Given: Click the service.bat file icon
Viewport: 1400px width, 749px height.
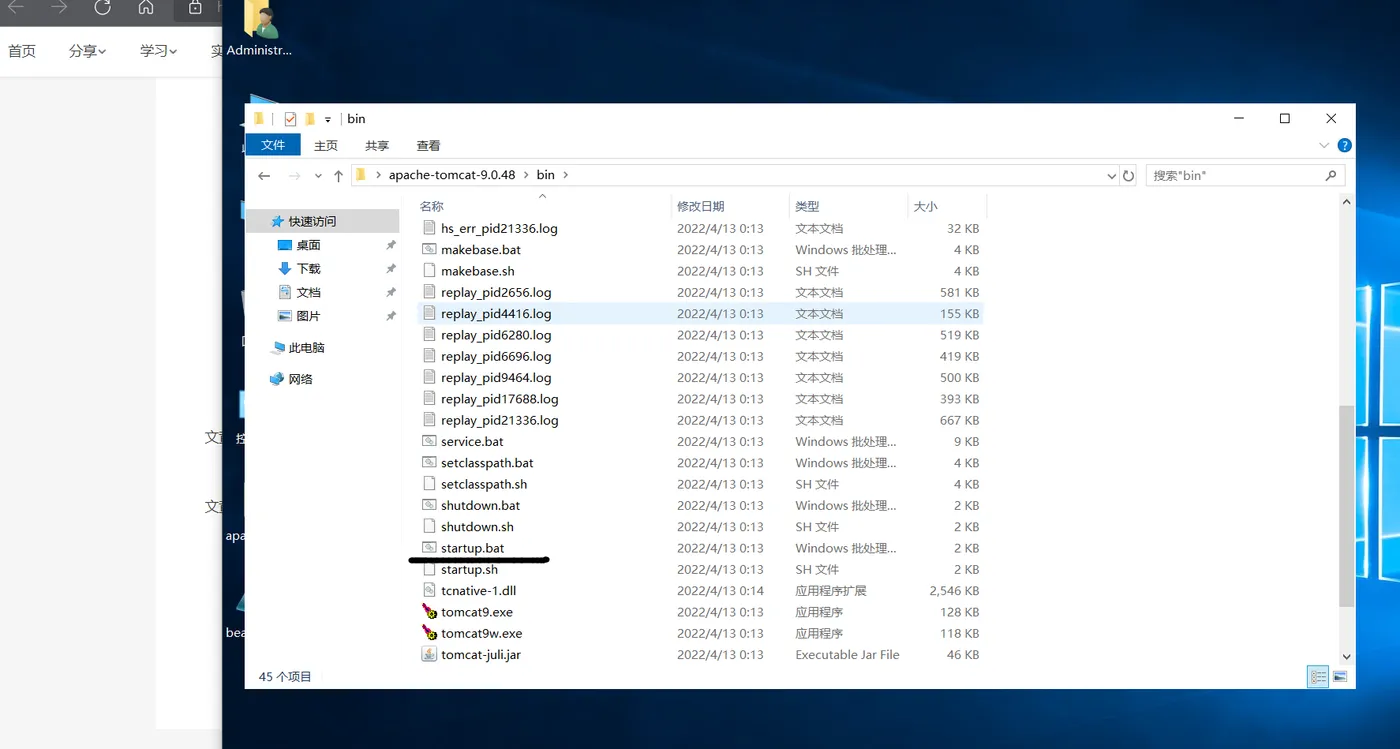Looking at the screenshot, I should coord(429,441).
